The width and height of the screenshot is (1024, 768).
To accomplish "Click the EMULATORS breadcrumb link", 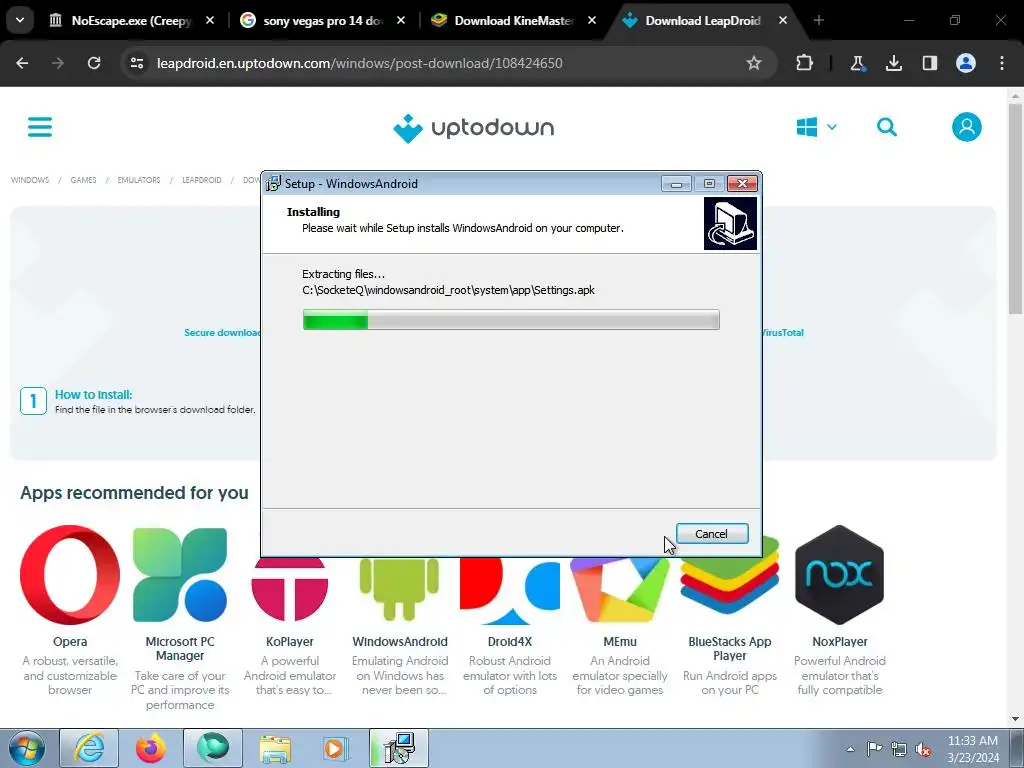I will point(138,180).
